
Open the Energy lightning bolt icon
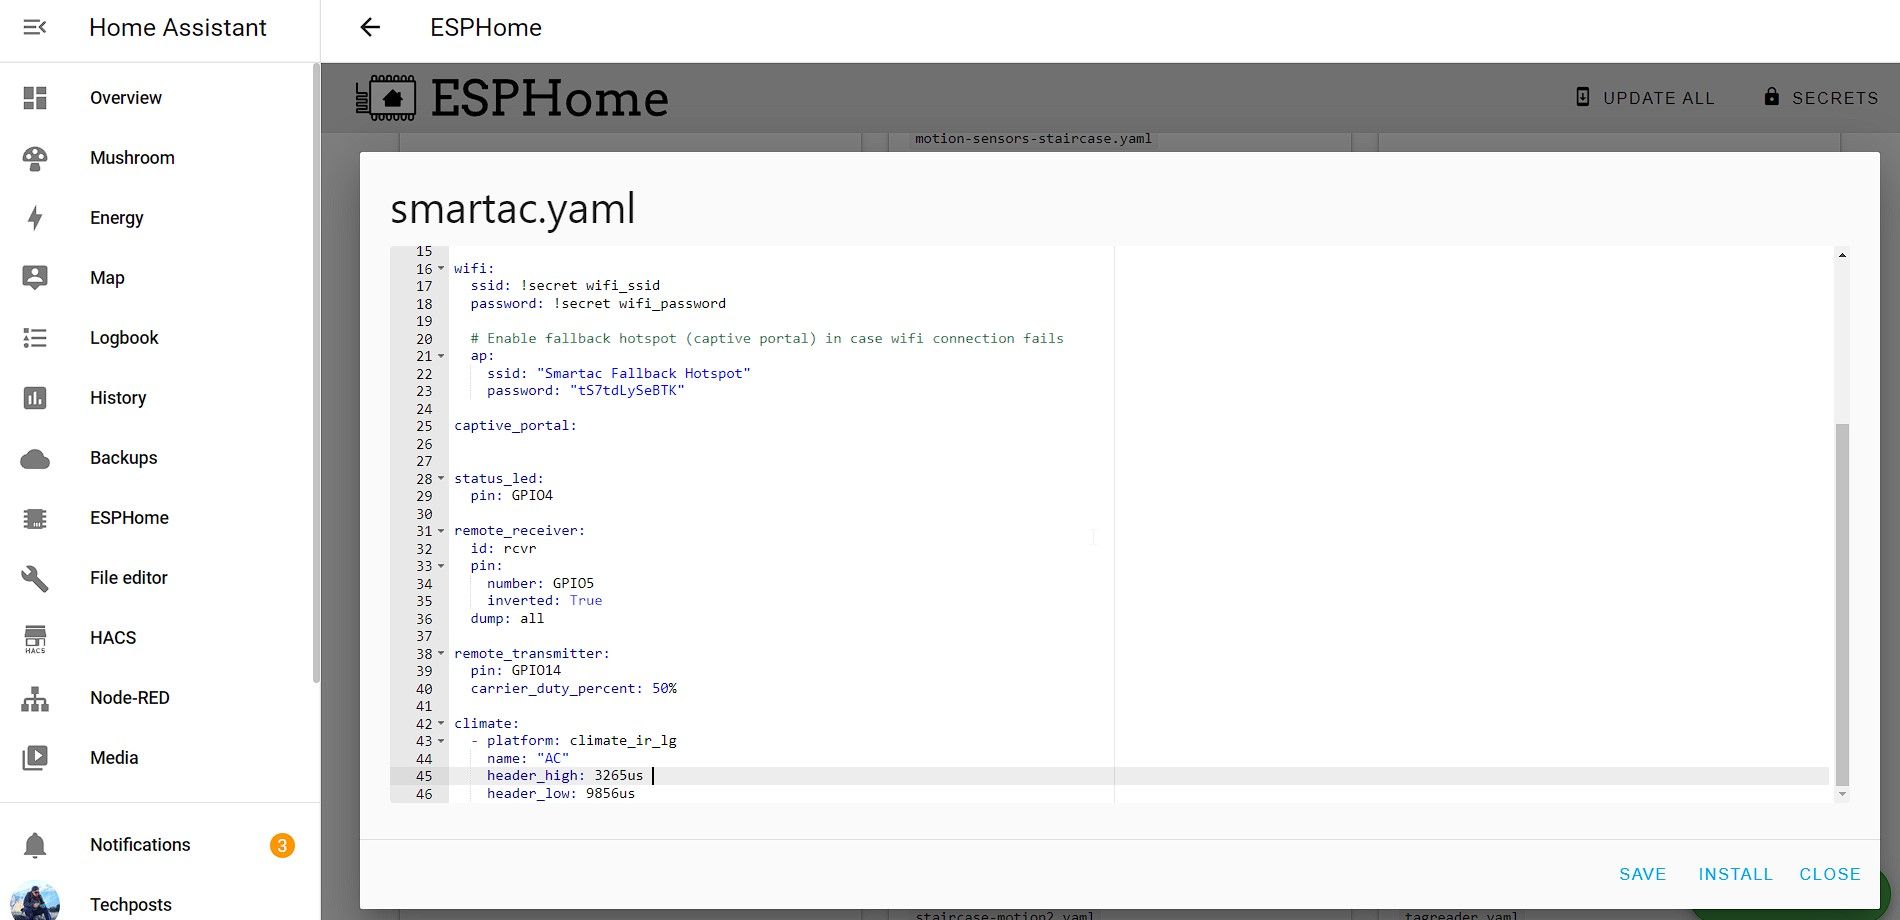click(x=35, y=218)
